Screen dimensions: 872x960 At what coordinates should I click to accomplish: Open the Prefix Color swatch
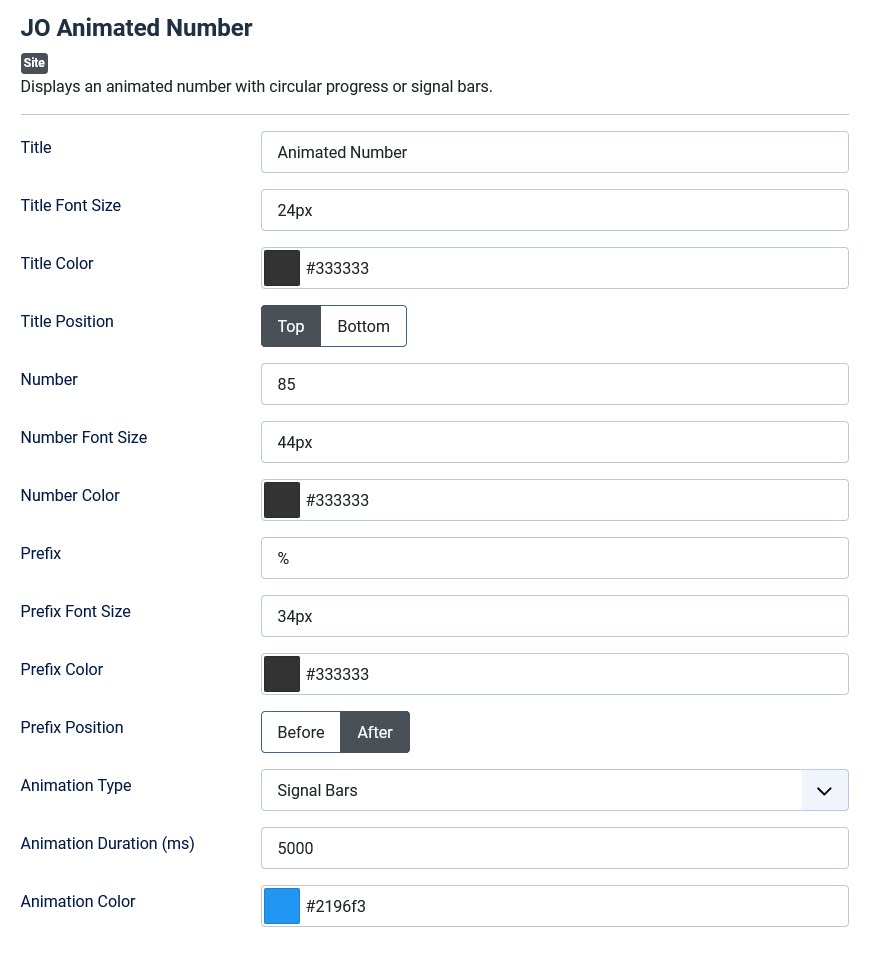[x=282, y=674]
